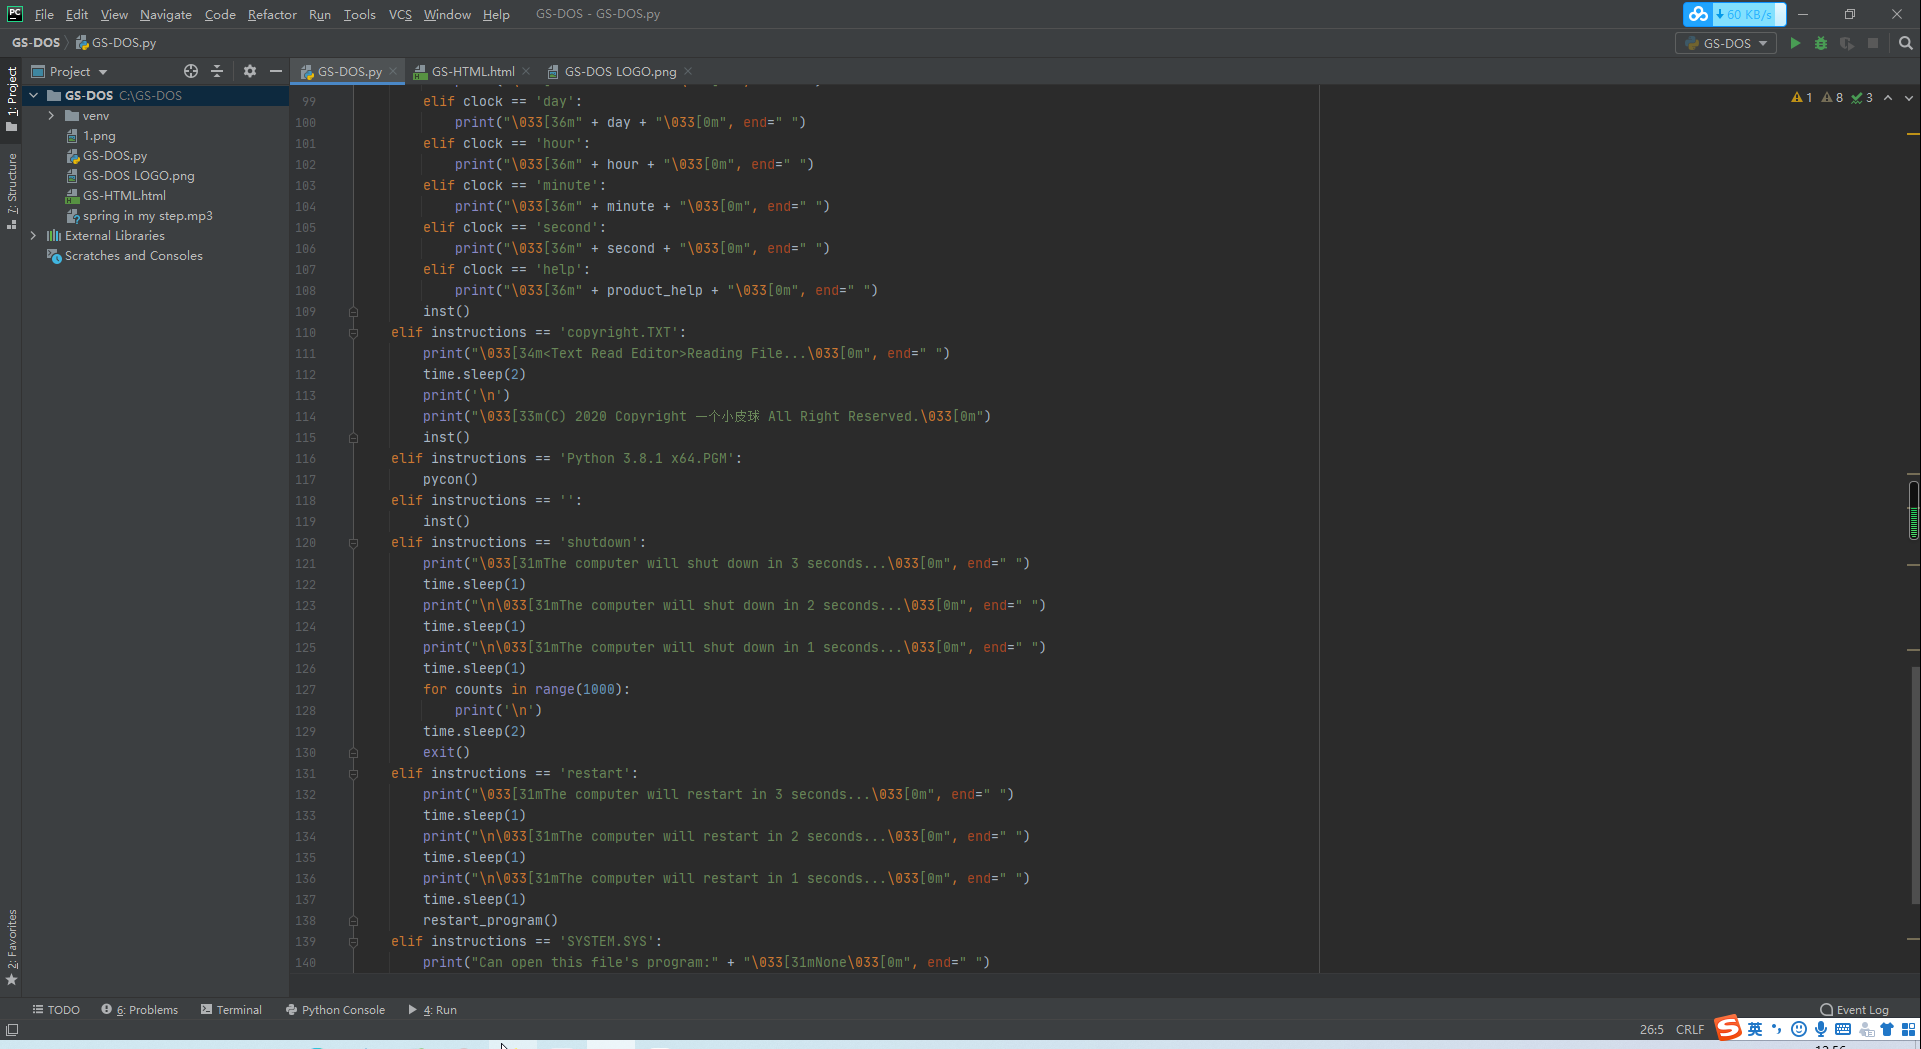Select spring in my step.mp3 file
The height and width of the screenshot is (1049, 1921).
click(x=147, y=216)
